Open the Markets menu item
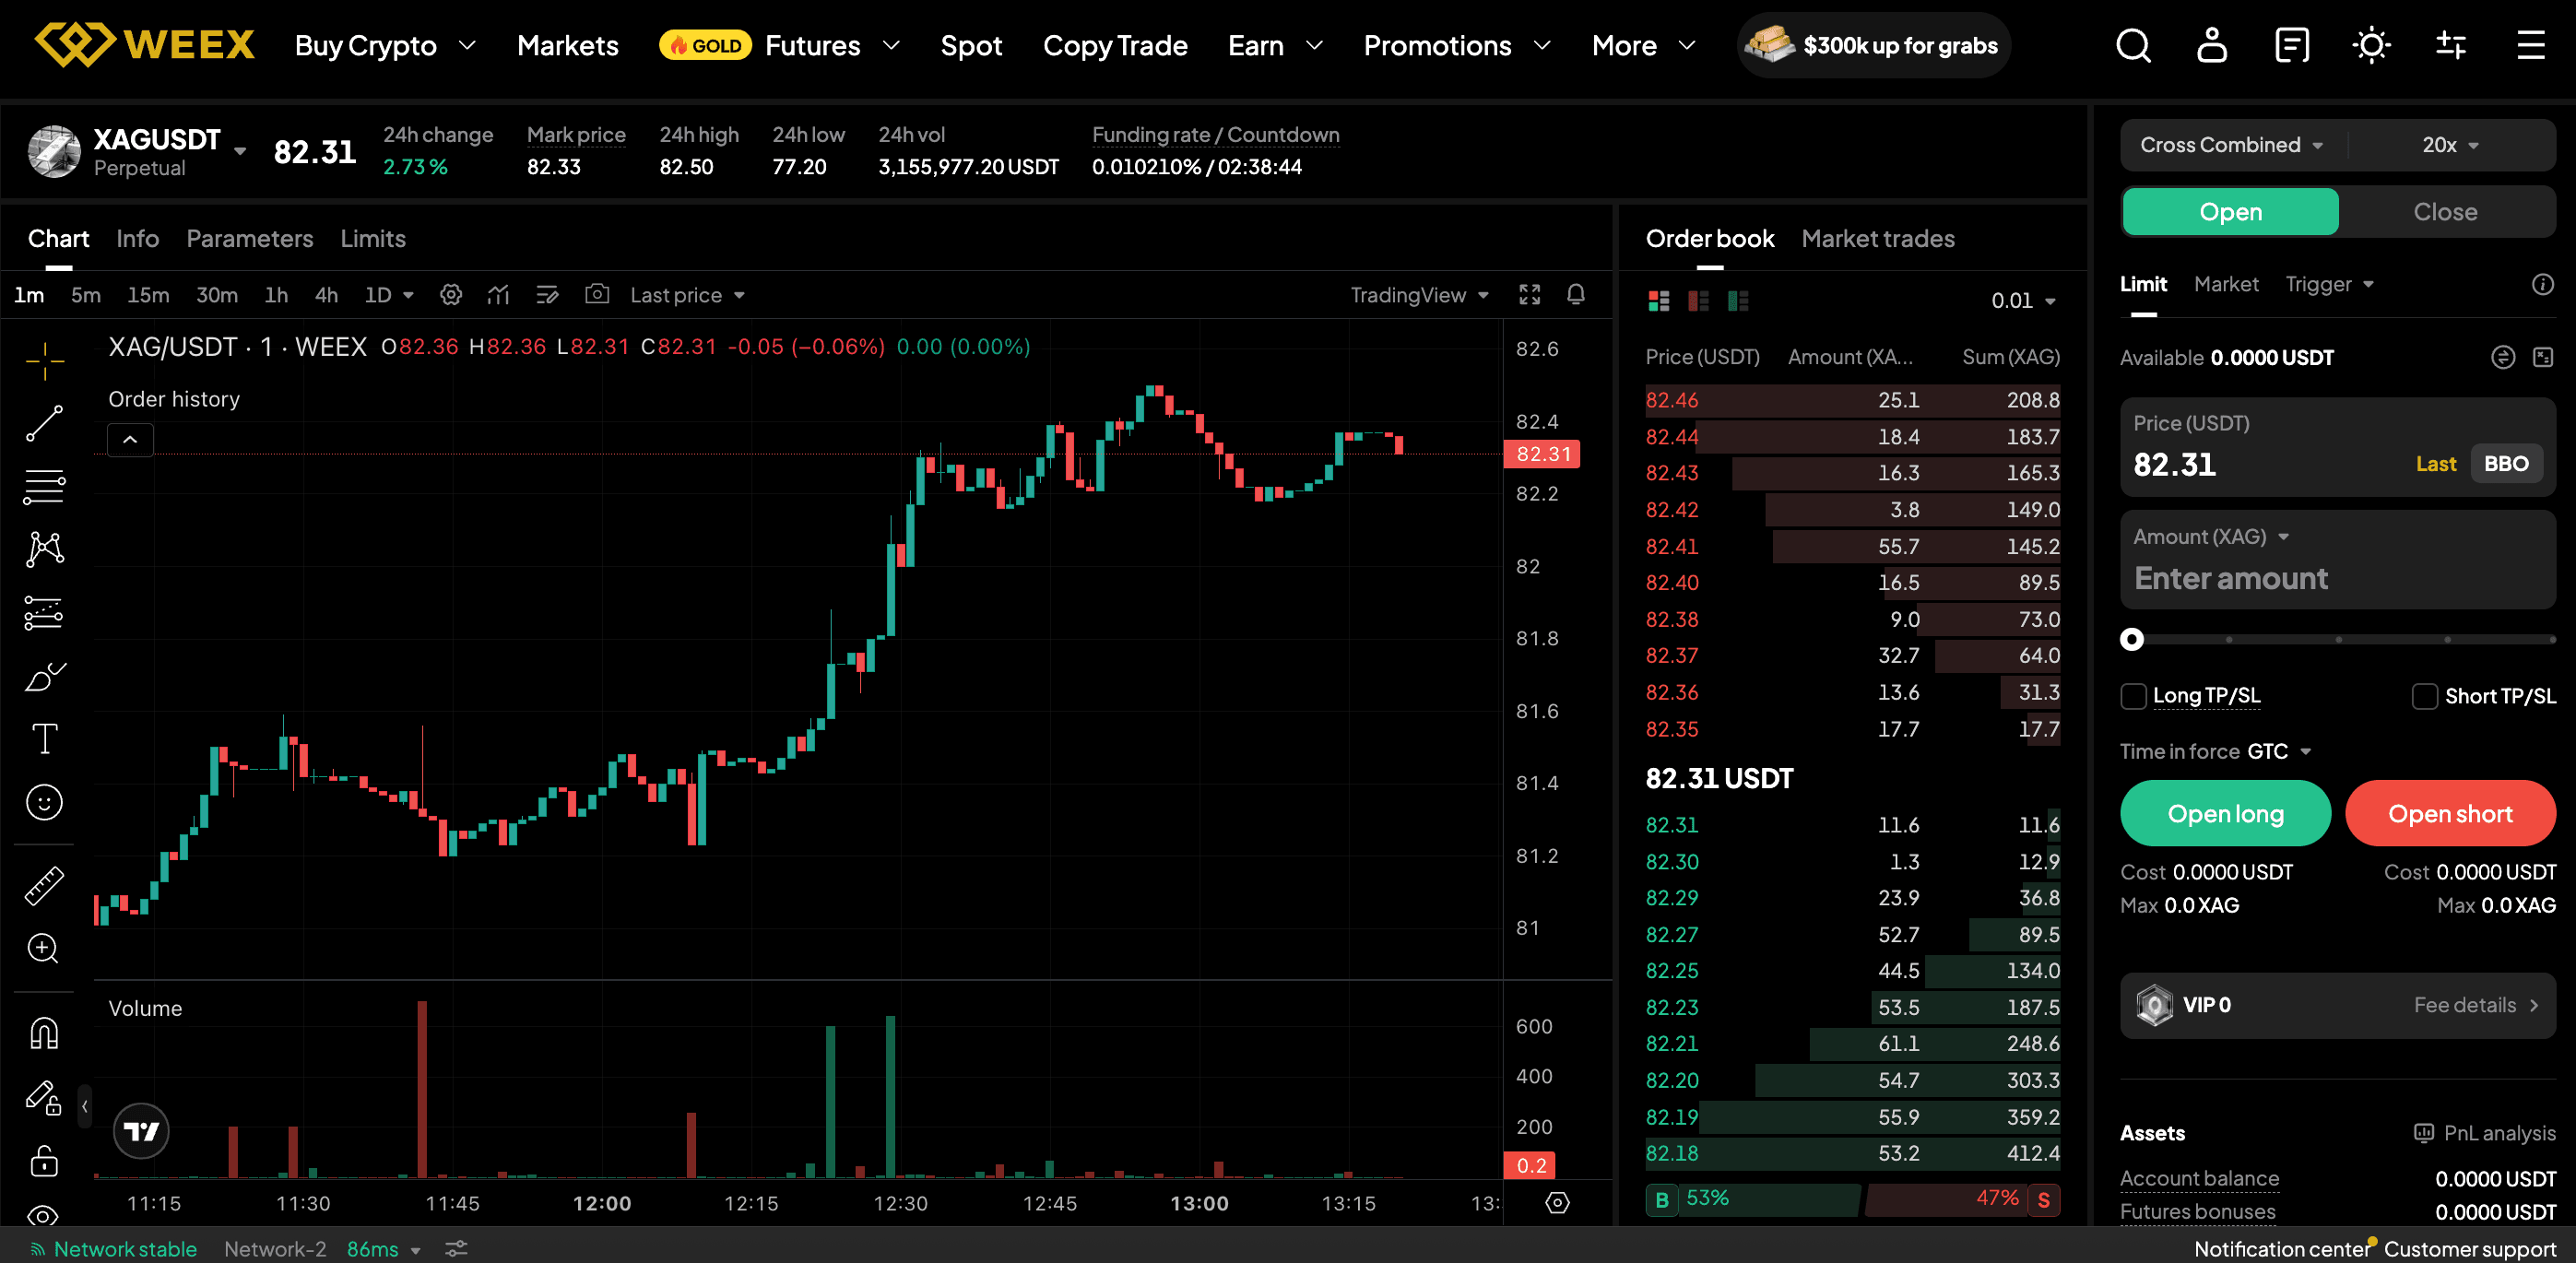The image size is (2576, 1263). point(567,45)
